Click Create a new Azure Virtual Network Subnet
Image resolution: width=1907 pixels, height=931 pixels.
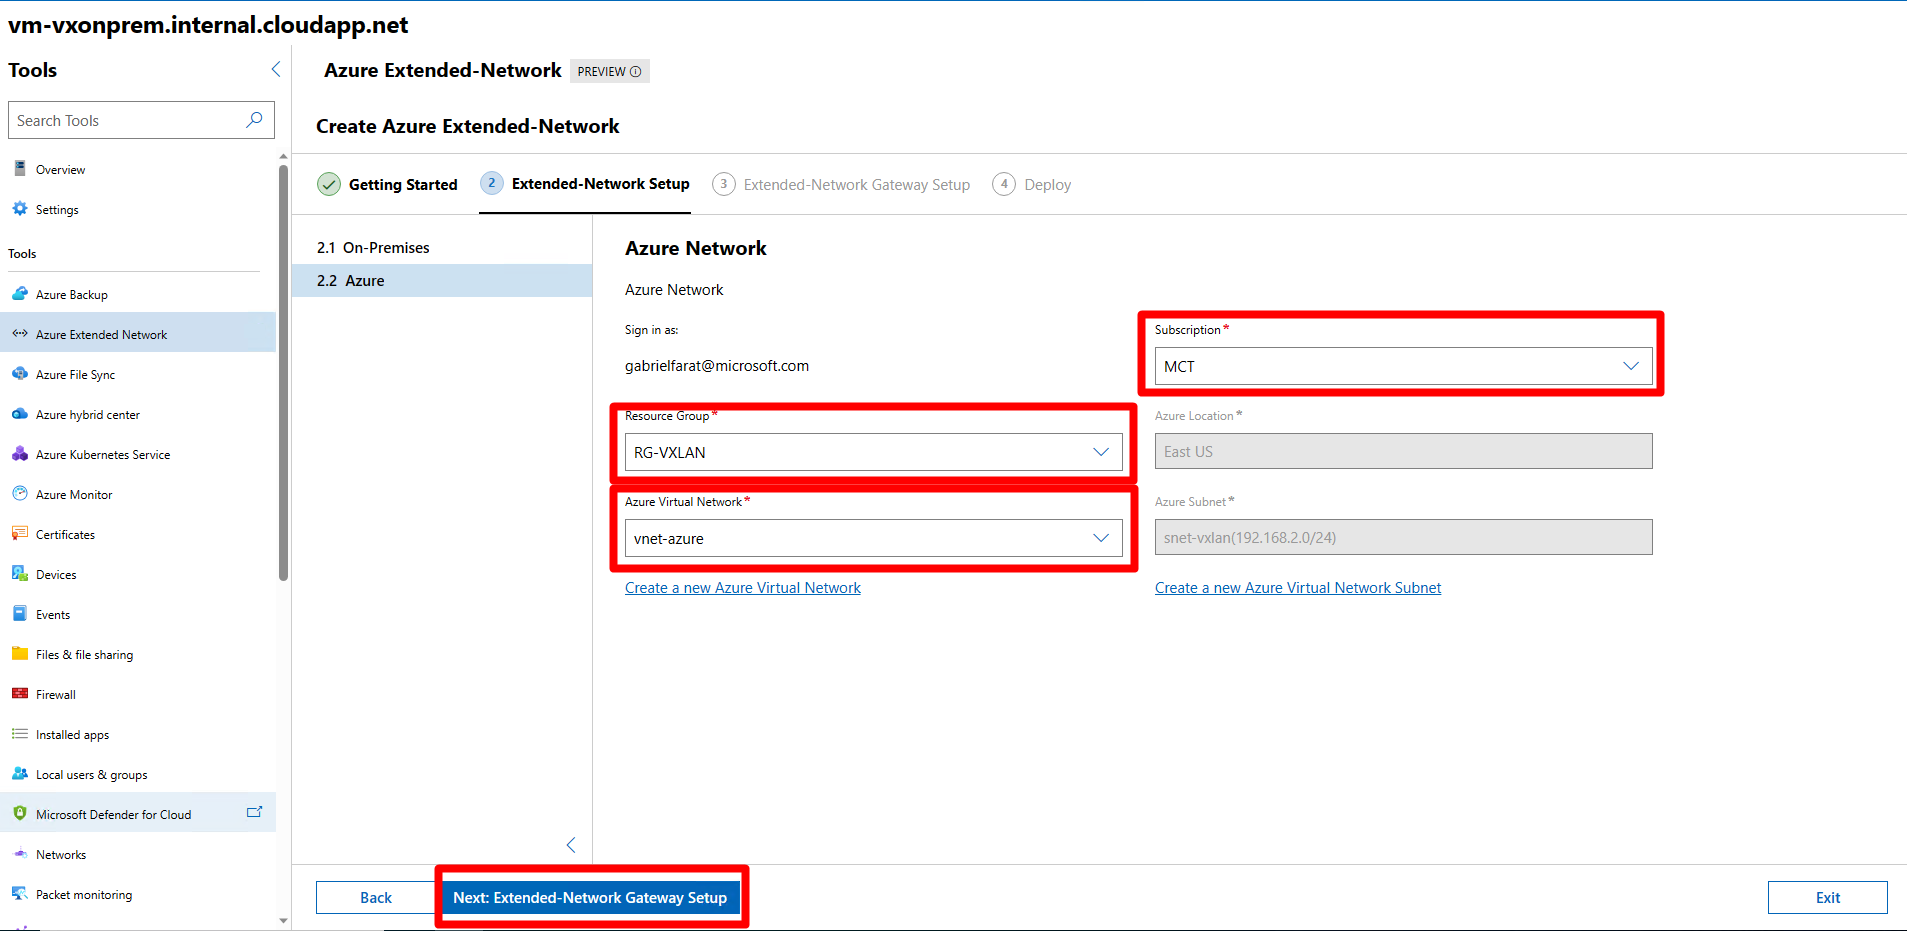point(1297,587)
